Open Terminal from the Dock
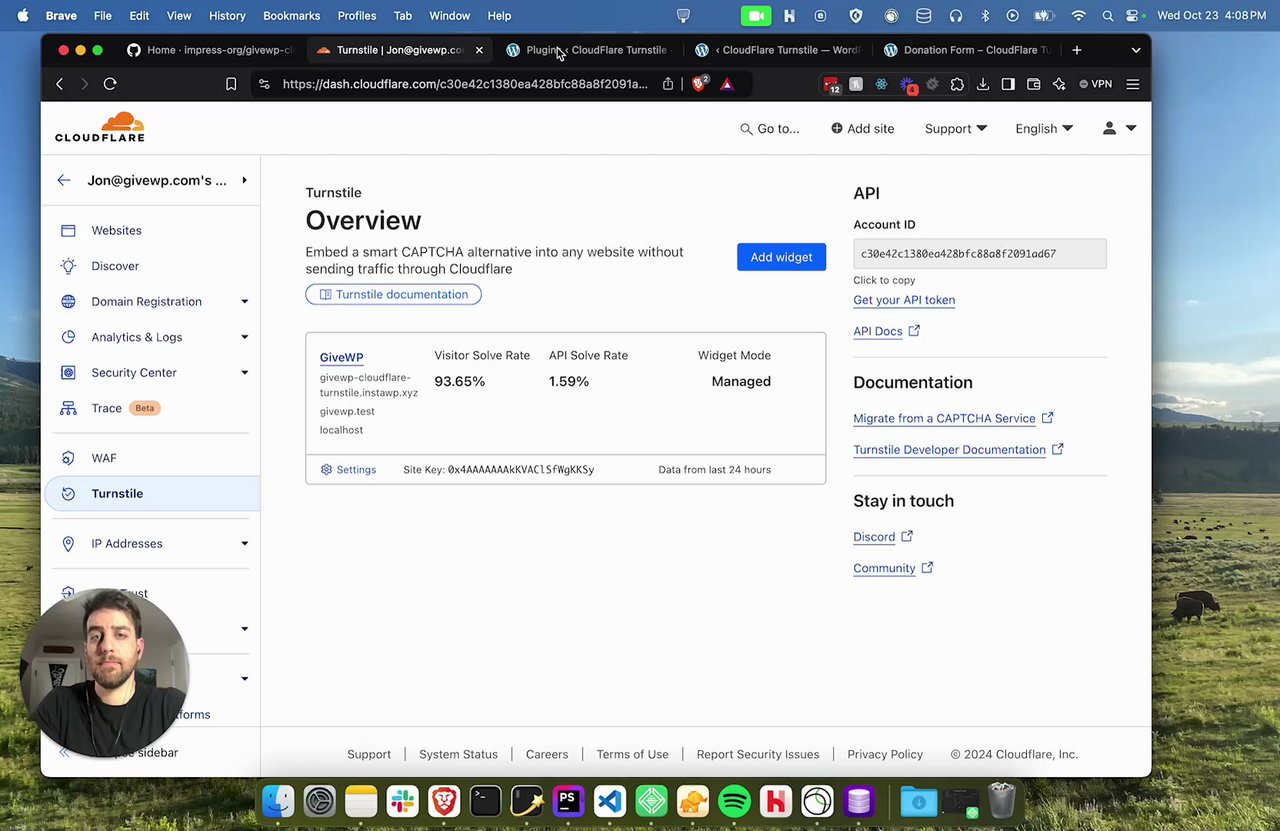The image size is (1280, 831). [x=485, y=801]
